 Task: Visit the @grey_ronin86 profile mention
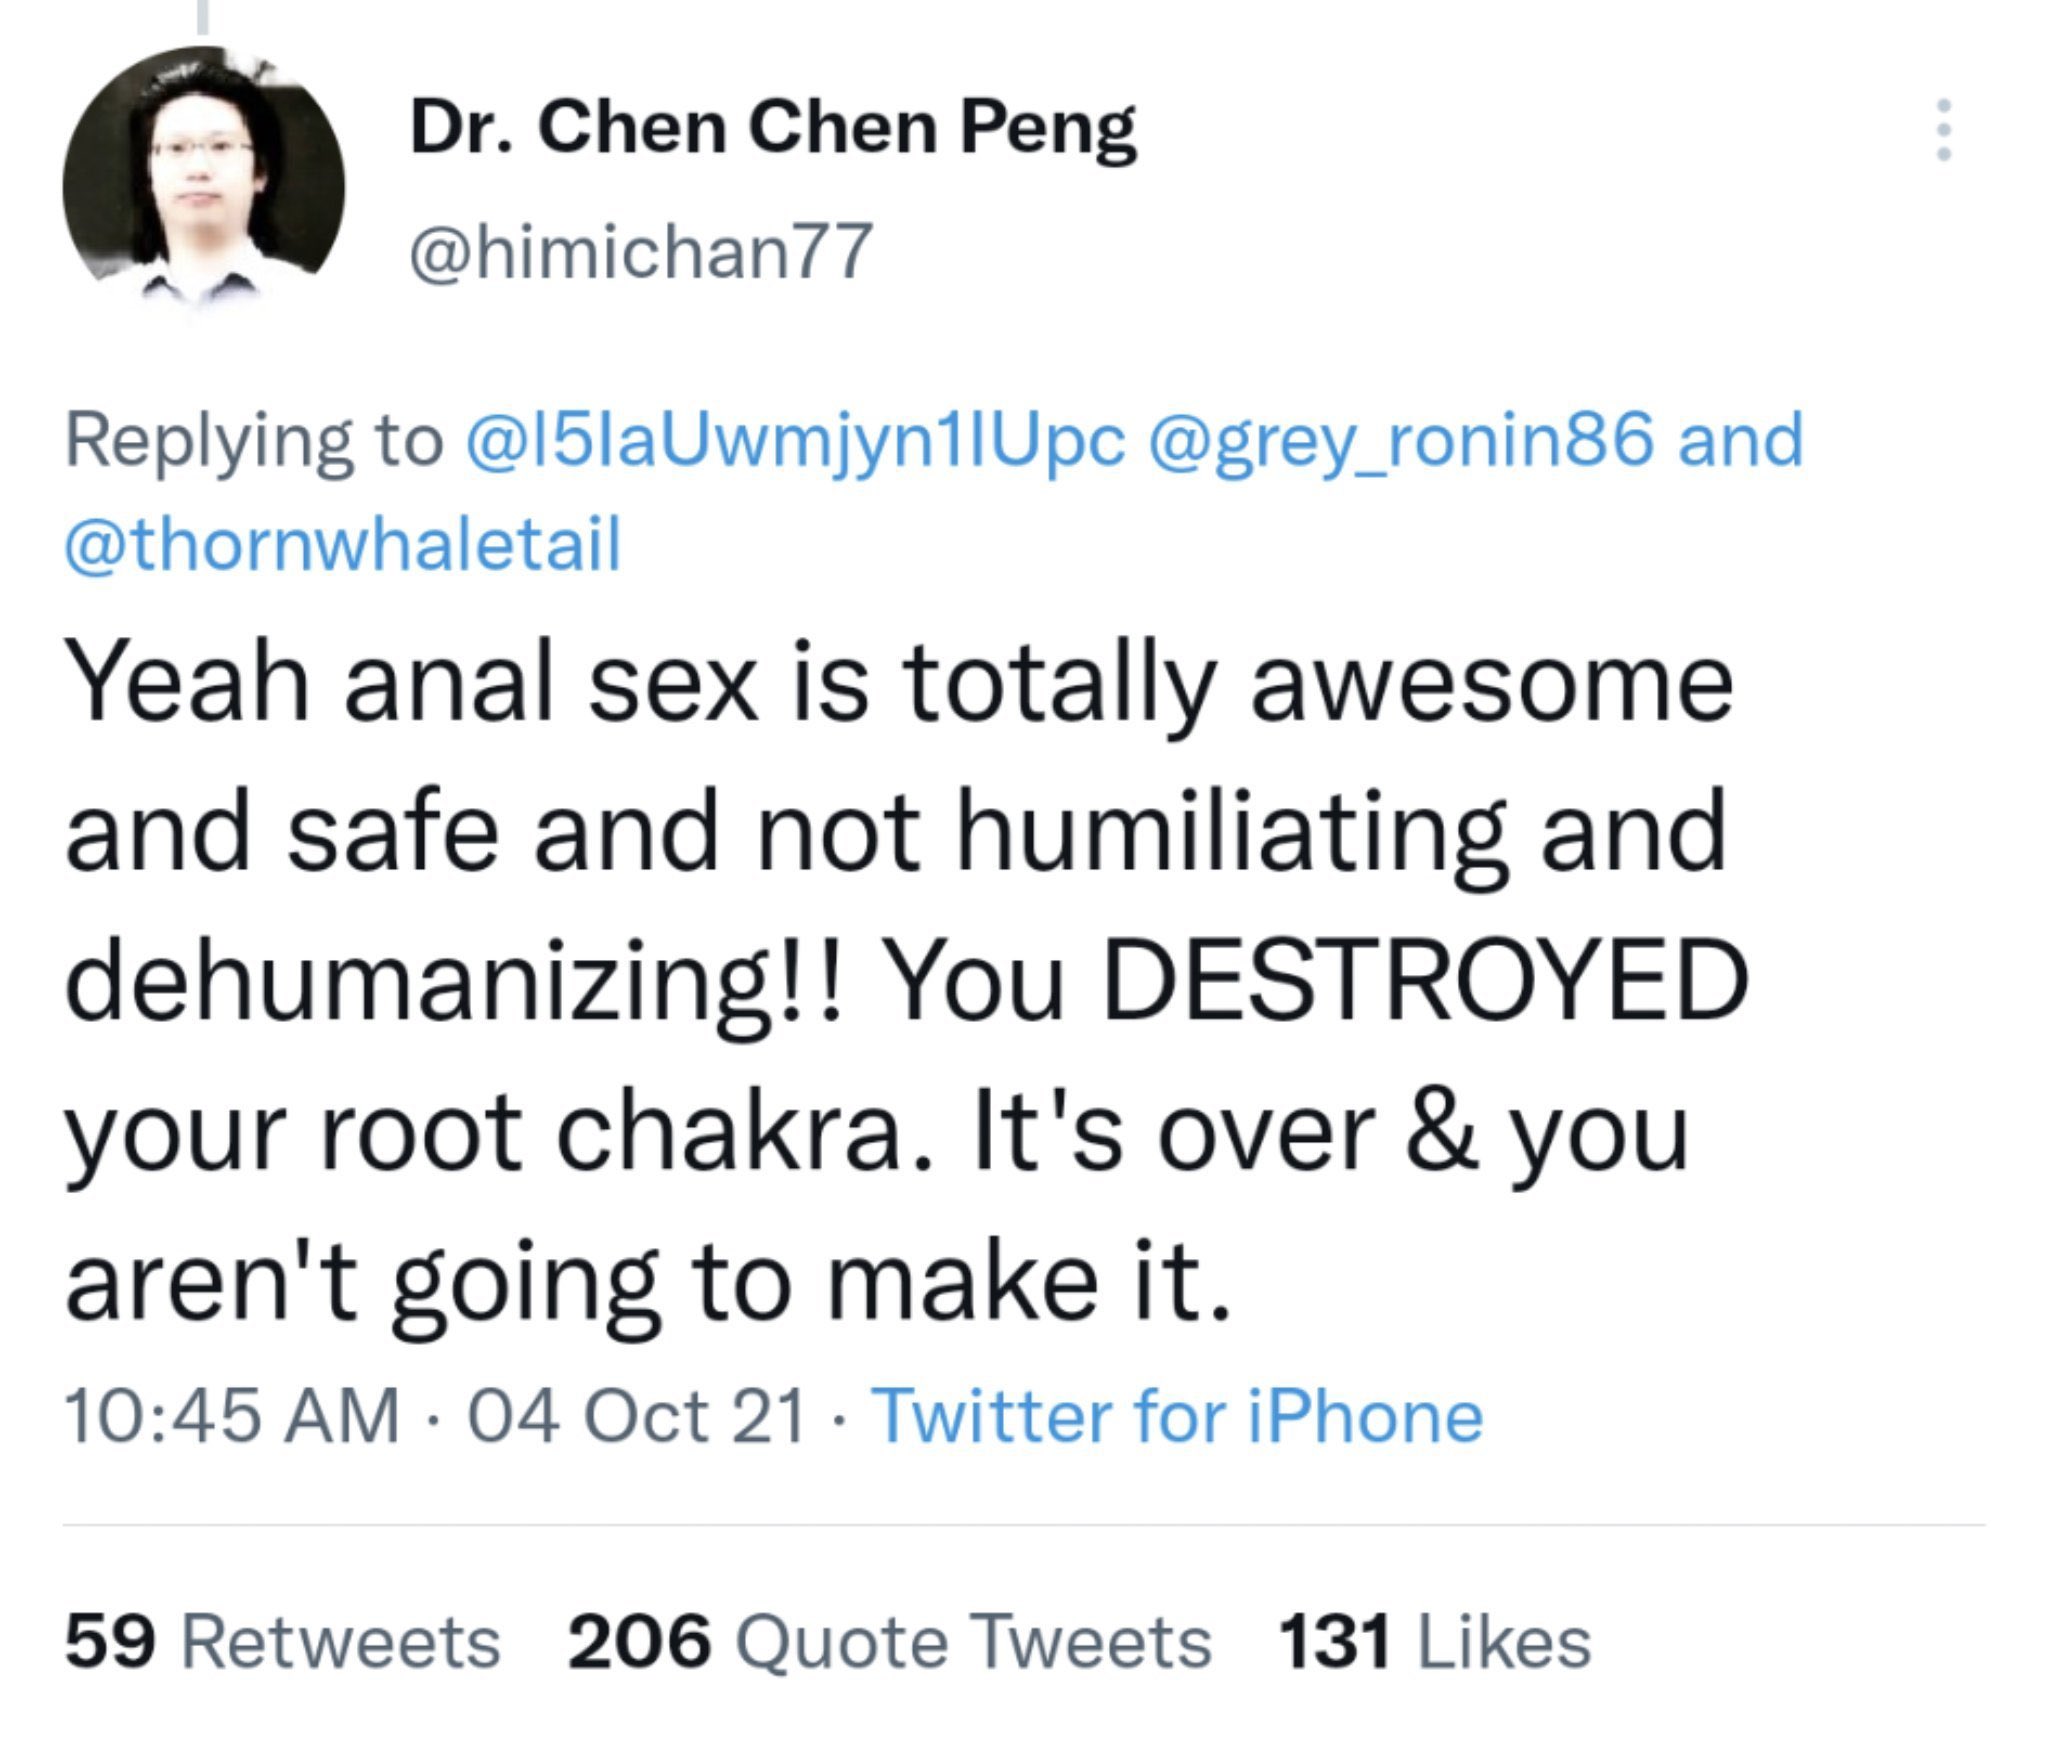tap(1402, 440)
